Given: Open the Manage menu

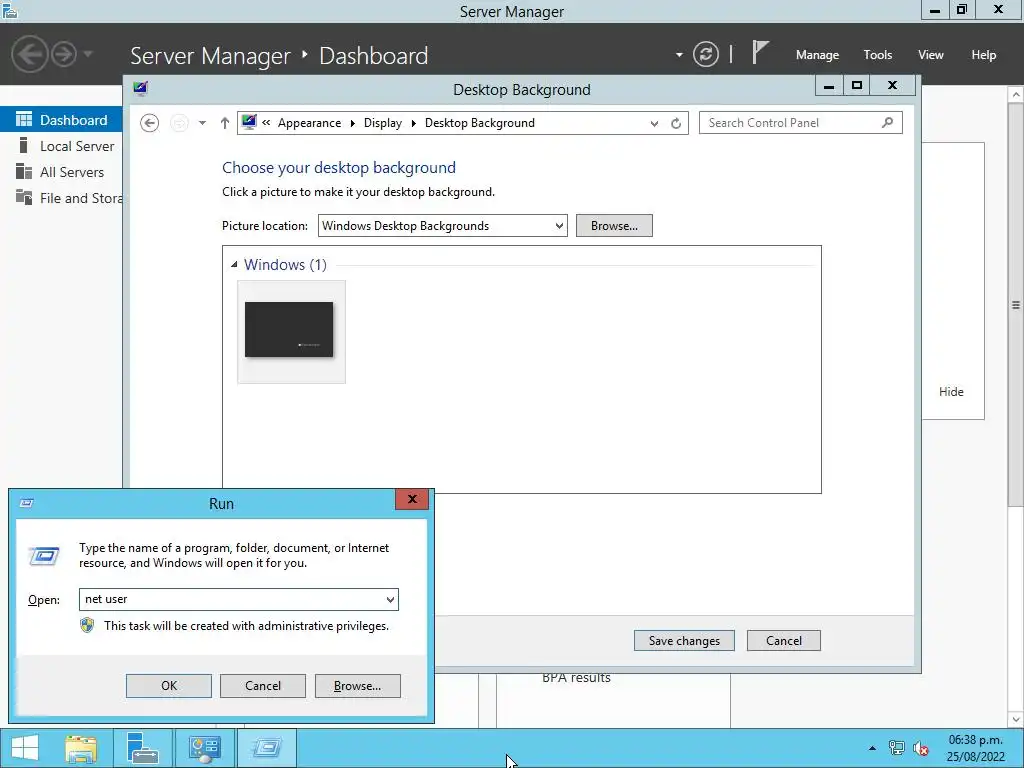Looking at the screenshot, I should [x=817, y=55].
